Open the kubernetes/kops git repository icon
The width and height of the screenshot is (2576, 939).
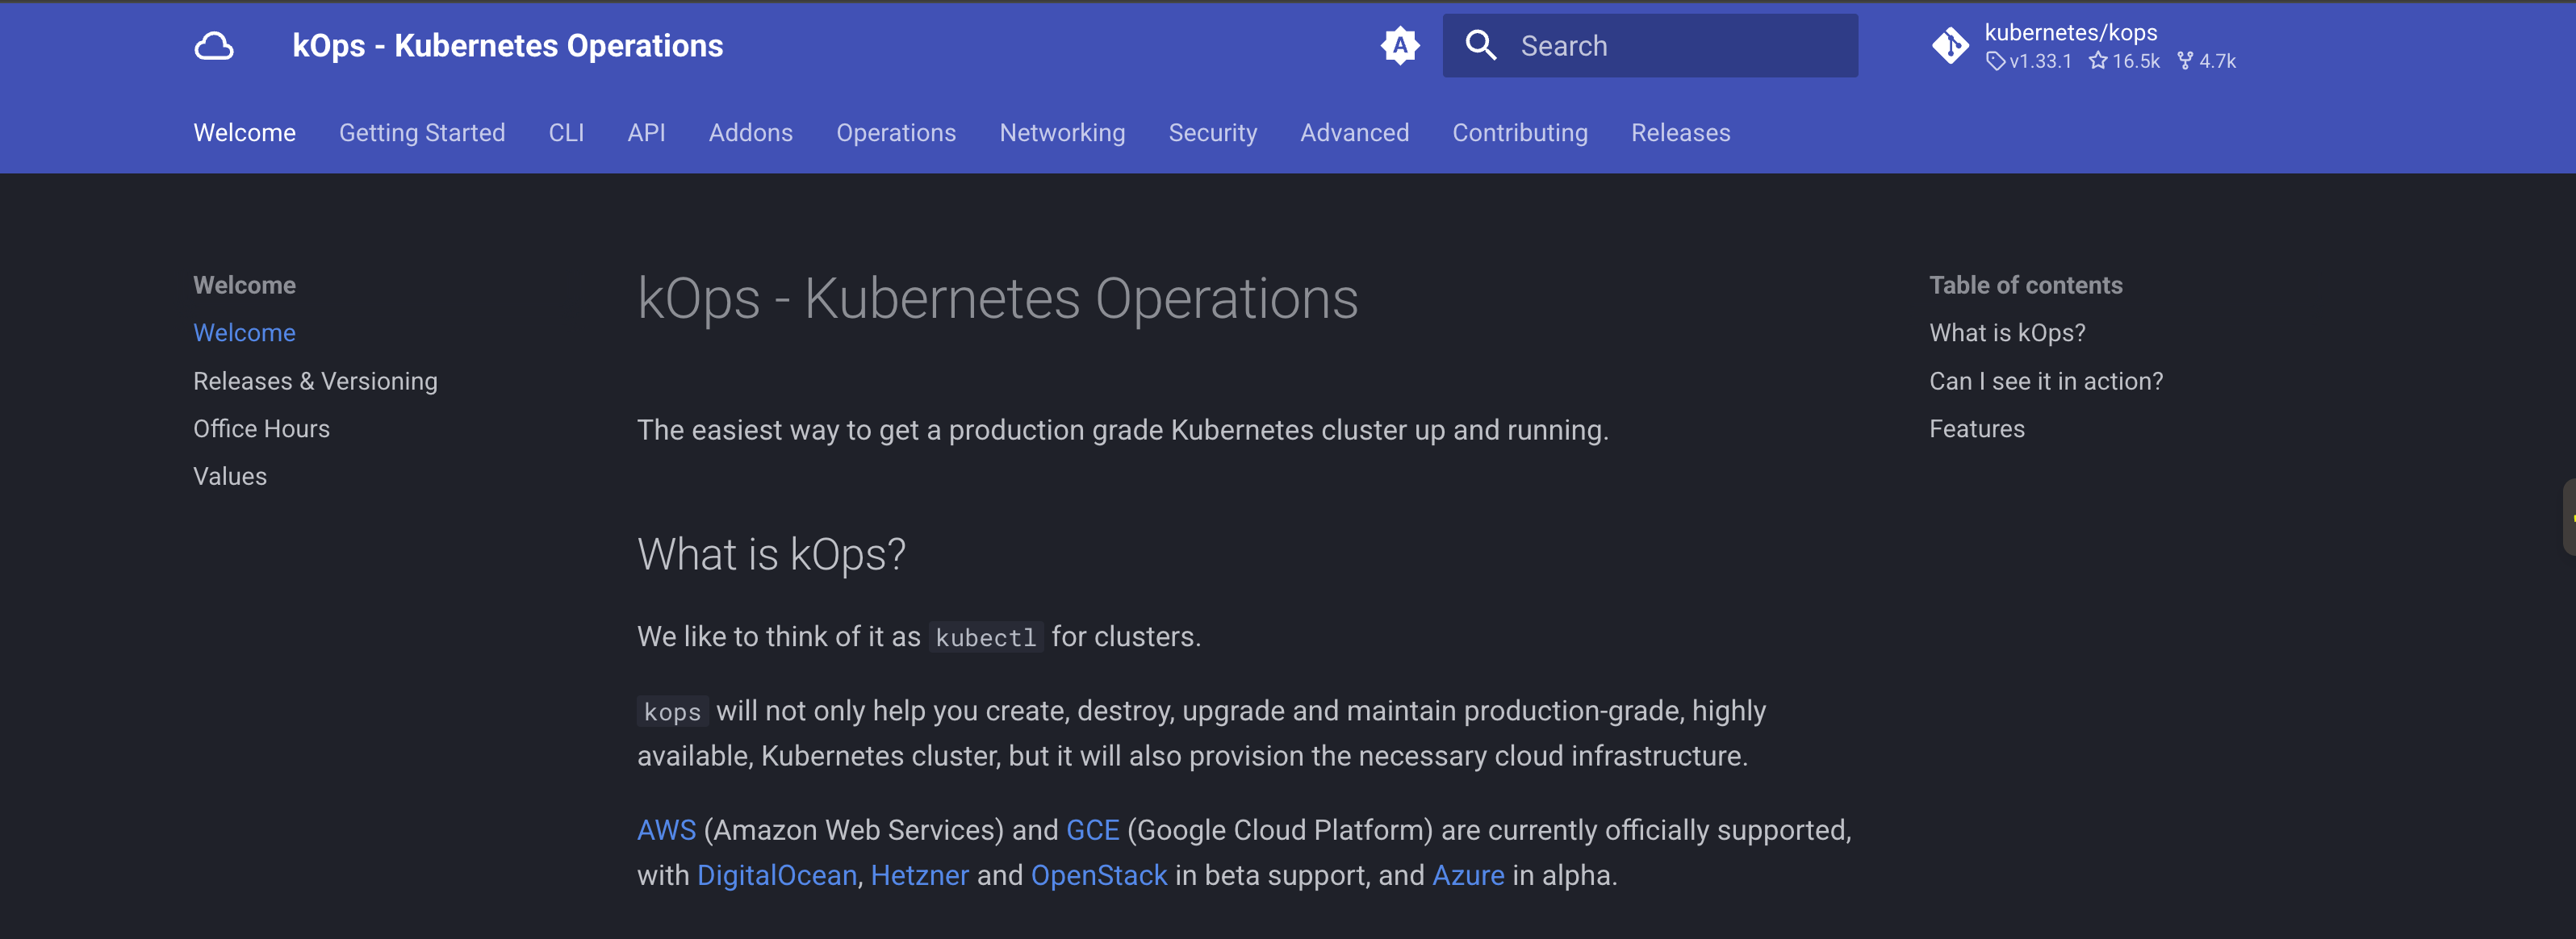coord(1949,46)
